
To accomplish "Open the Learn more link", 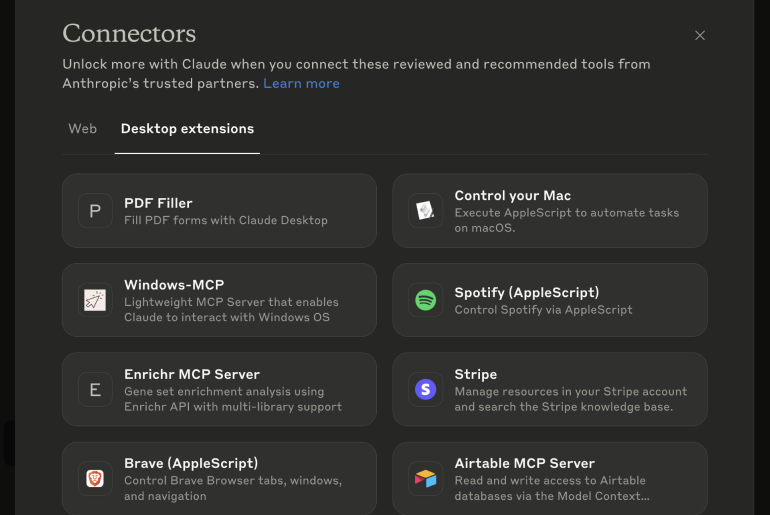I will (301, 83).
